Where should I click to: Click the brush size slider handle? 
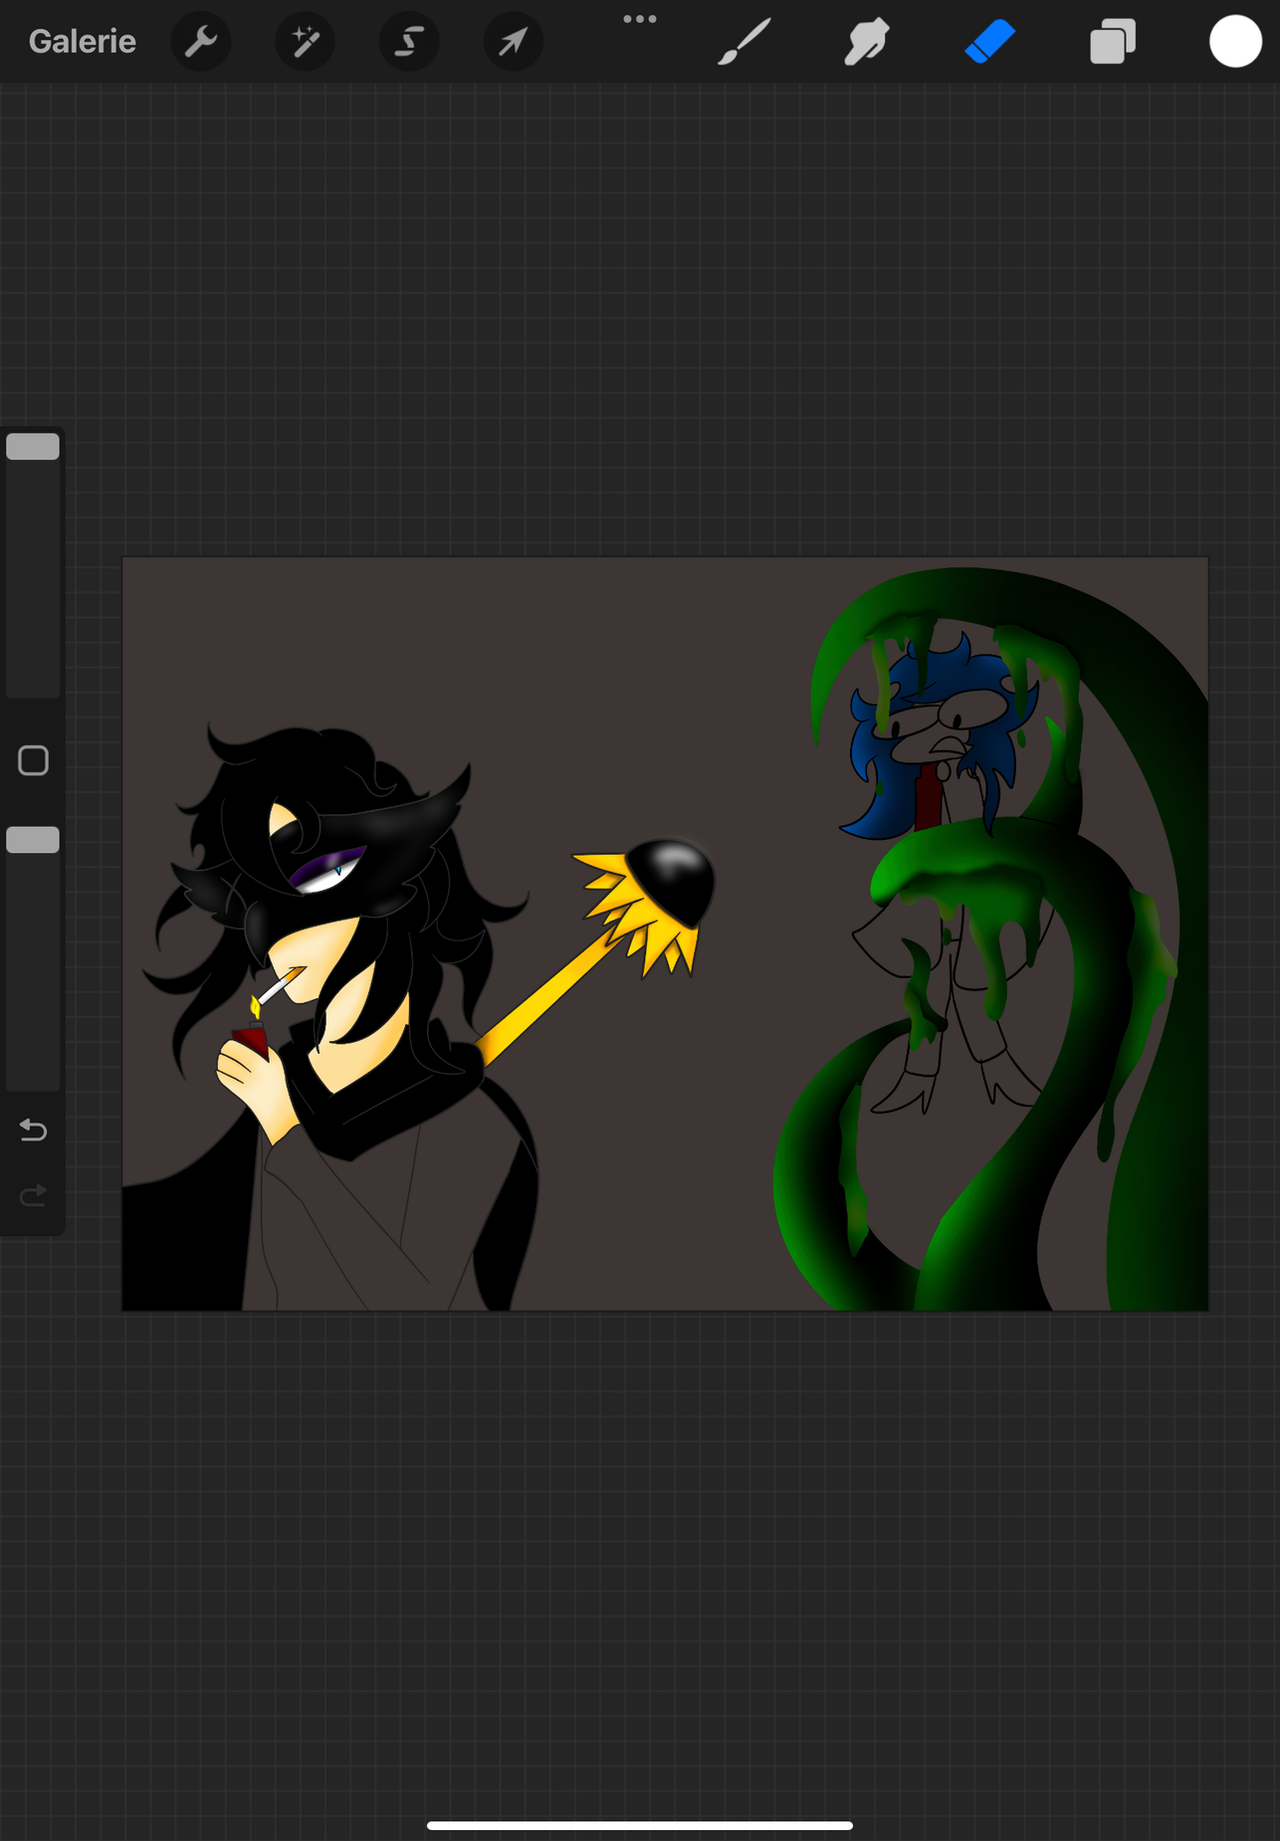33,446
